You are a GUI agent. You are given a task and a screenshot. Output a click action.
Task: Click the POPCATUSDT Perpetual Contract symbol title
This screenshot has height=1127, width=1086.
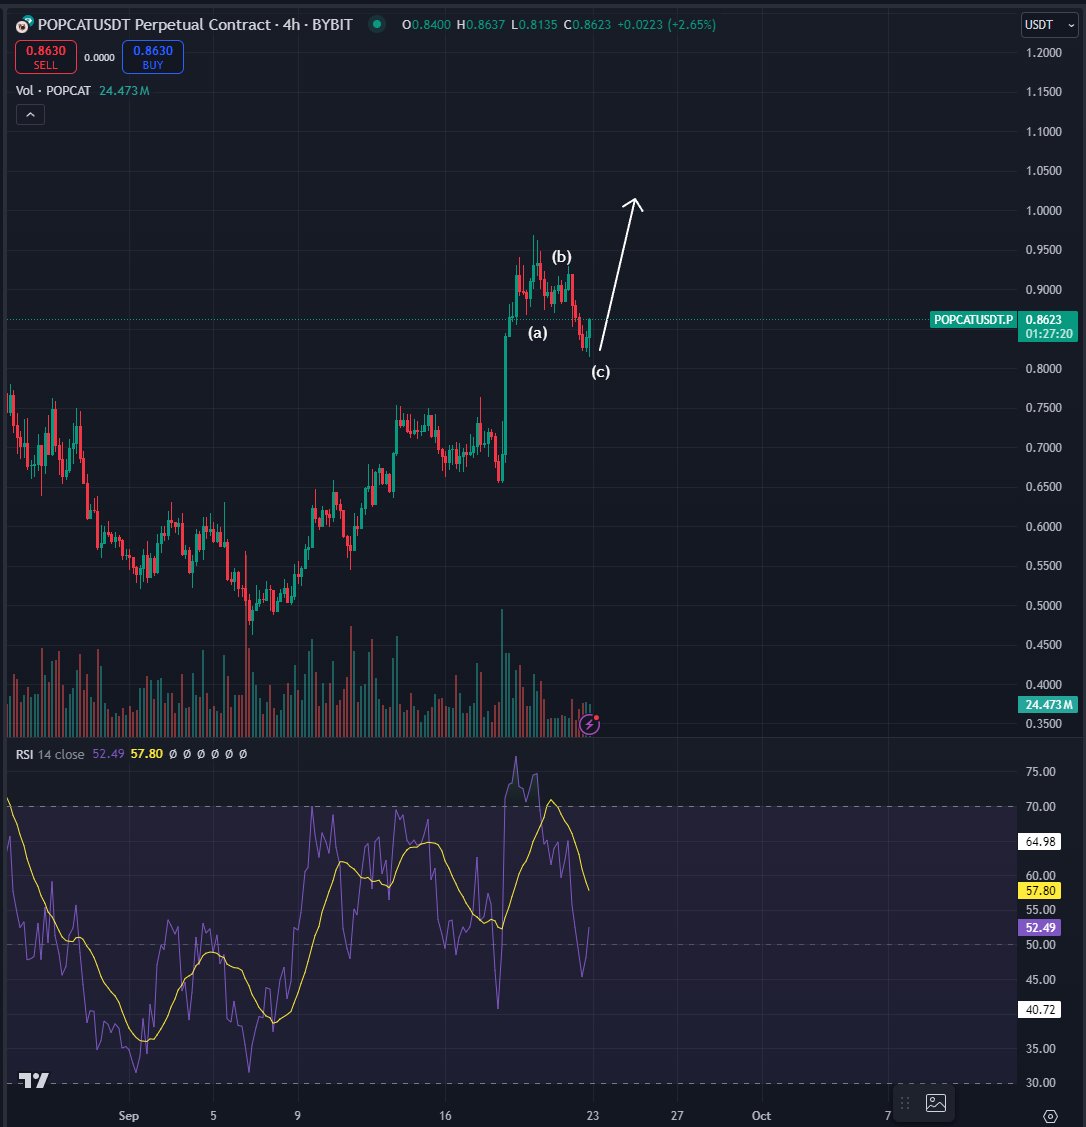coord(147,24)
